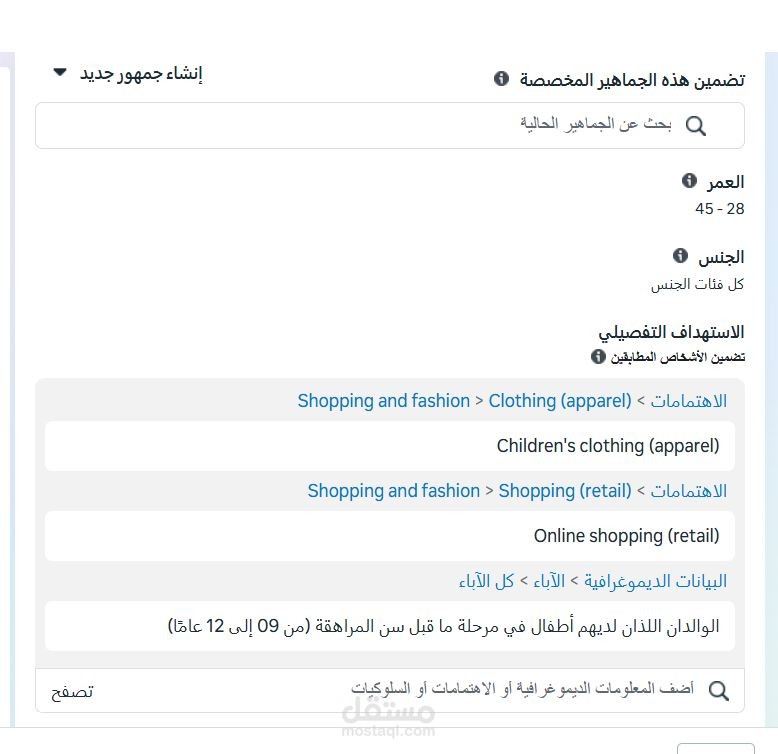Screen dimensions: 778x754
Task: Click magnifier icon in existing audiences search
Action: pos(696,125)
